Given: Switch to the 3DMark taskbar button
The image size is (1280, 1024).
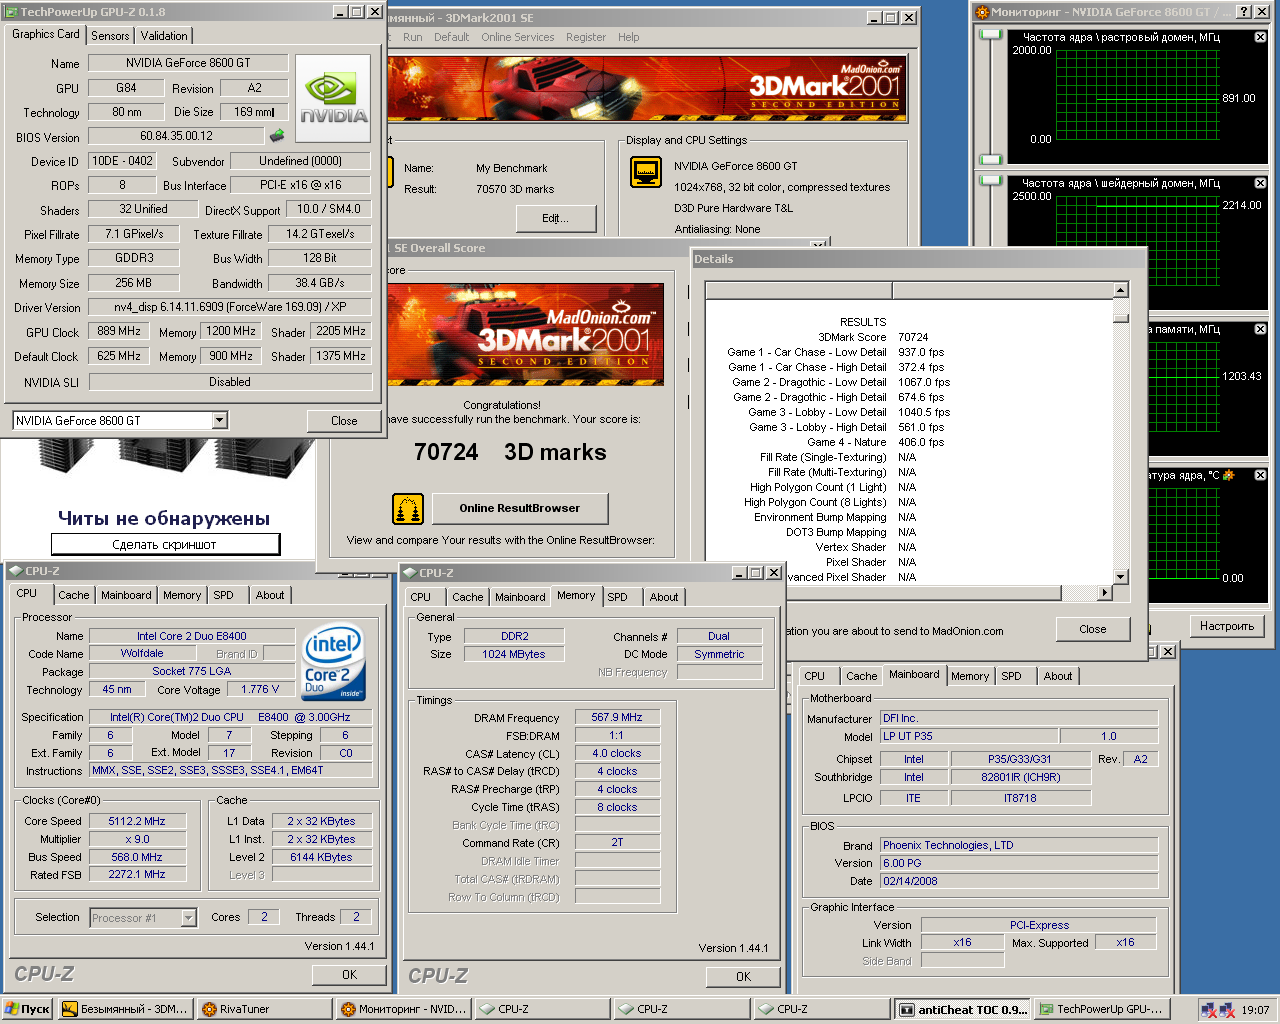Looking at the screenshot, I should (125, 1009).
